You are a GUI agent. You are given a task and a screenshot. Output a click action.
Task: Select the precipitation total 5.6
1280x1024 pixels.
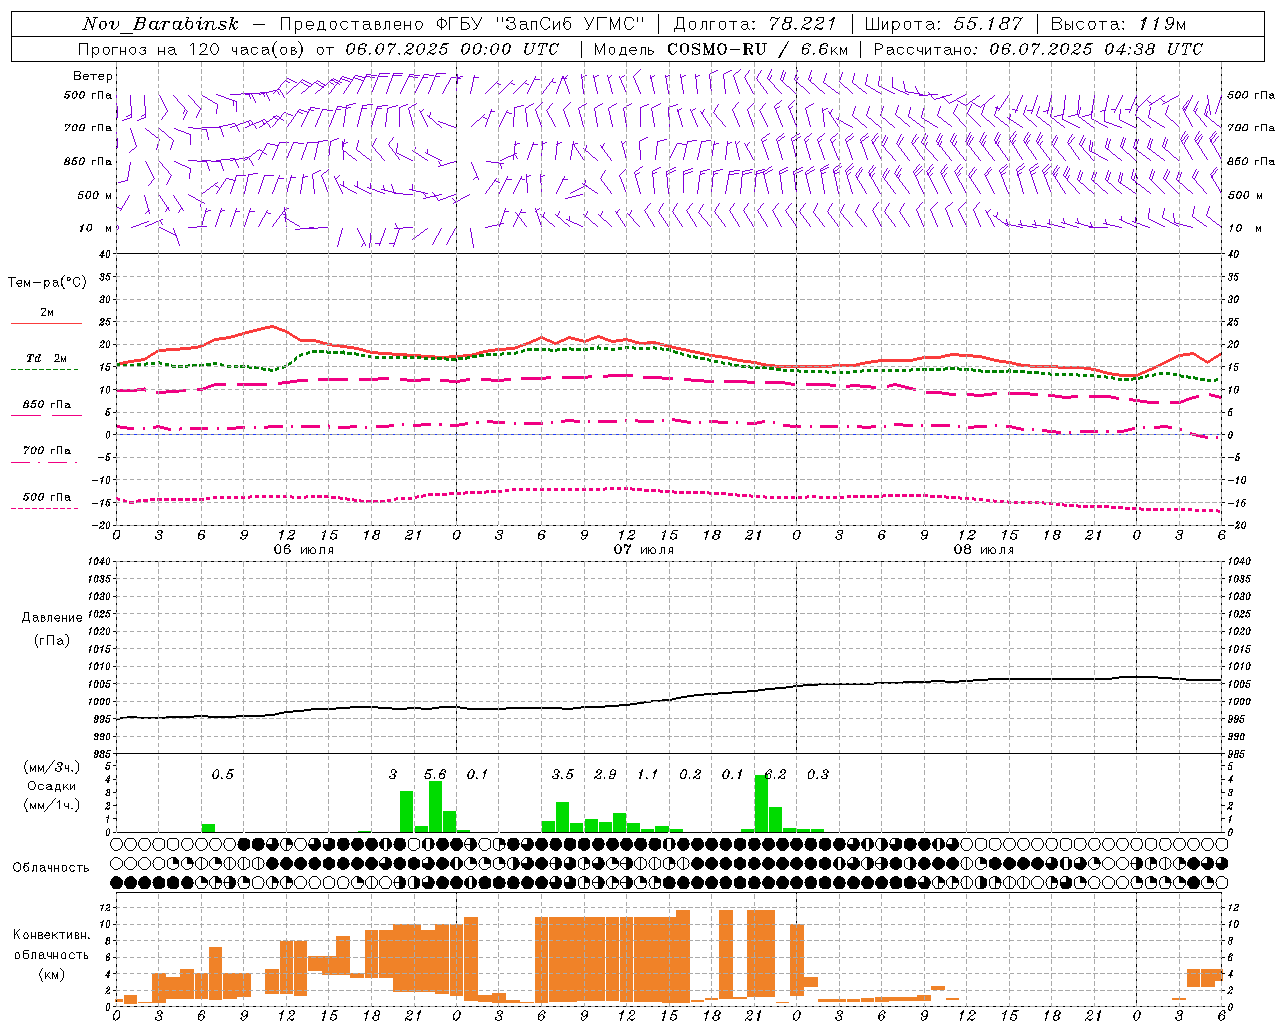(x=435, y=774)
